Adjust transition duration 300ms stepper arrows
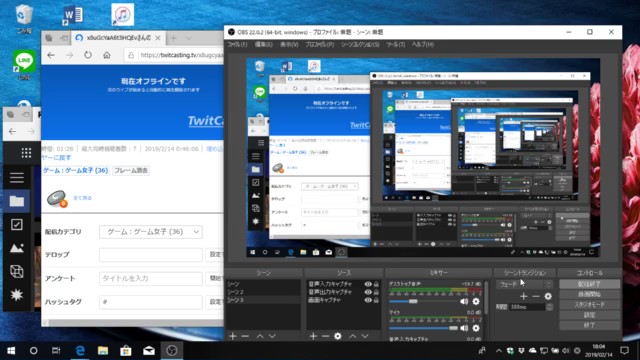The image size is (640, 360). 549,307
